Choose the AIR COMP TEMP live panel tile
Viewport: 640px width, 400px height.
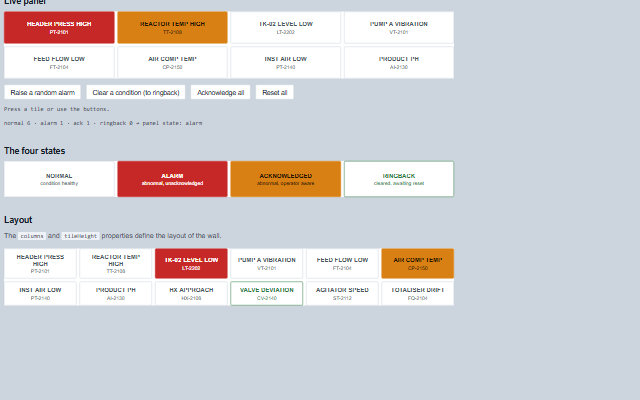point(172,62)
